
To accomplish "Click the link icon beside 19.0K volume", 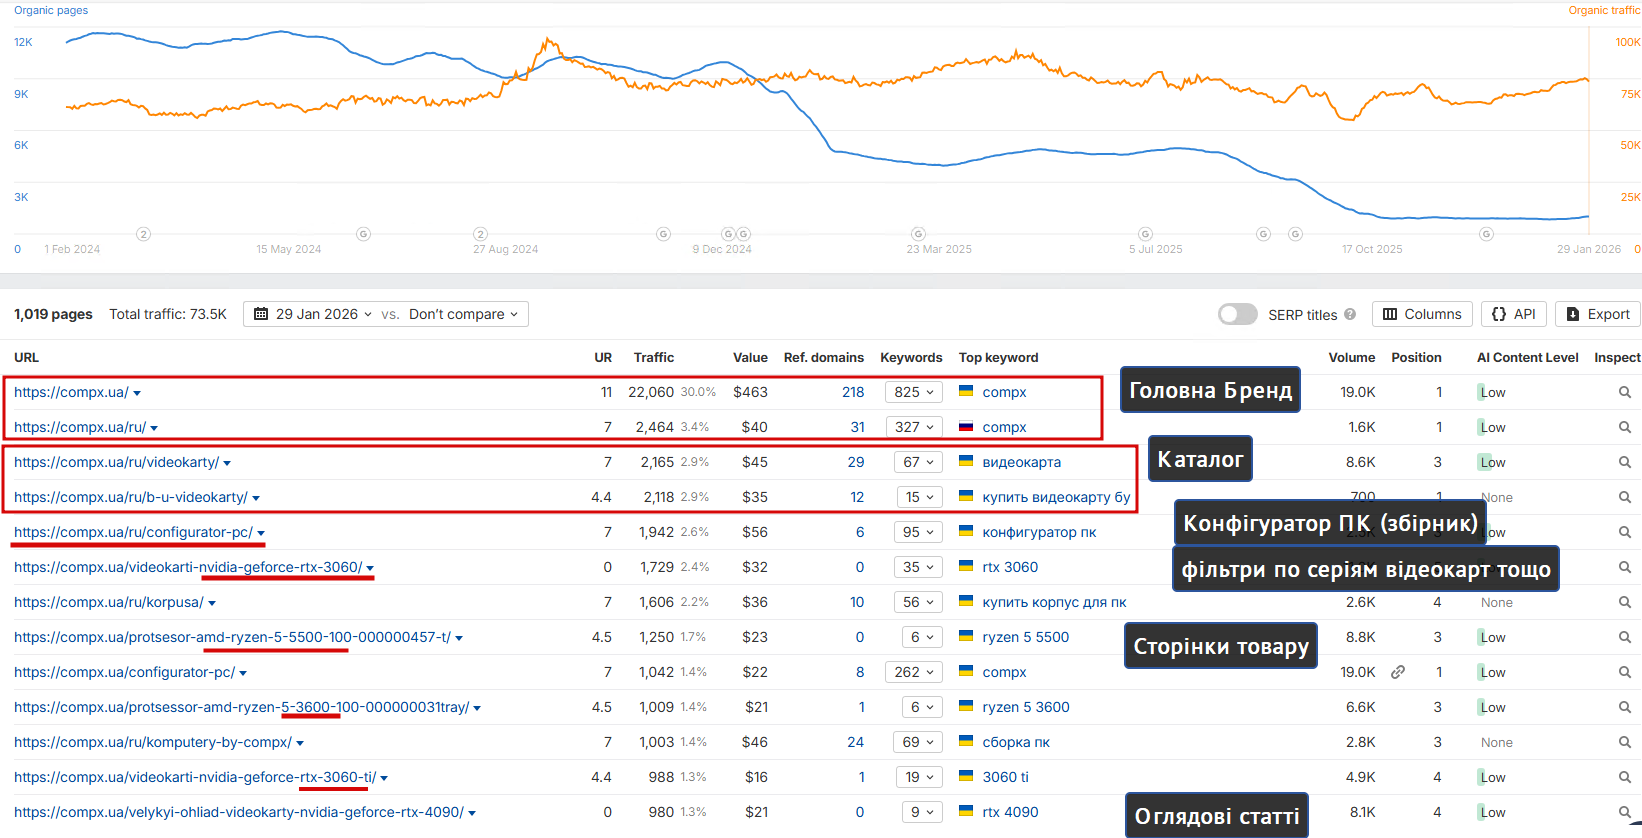I will (1398, 672).
